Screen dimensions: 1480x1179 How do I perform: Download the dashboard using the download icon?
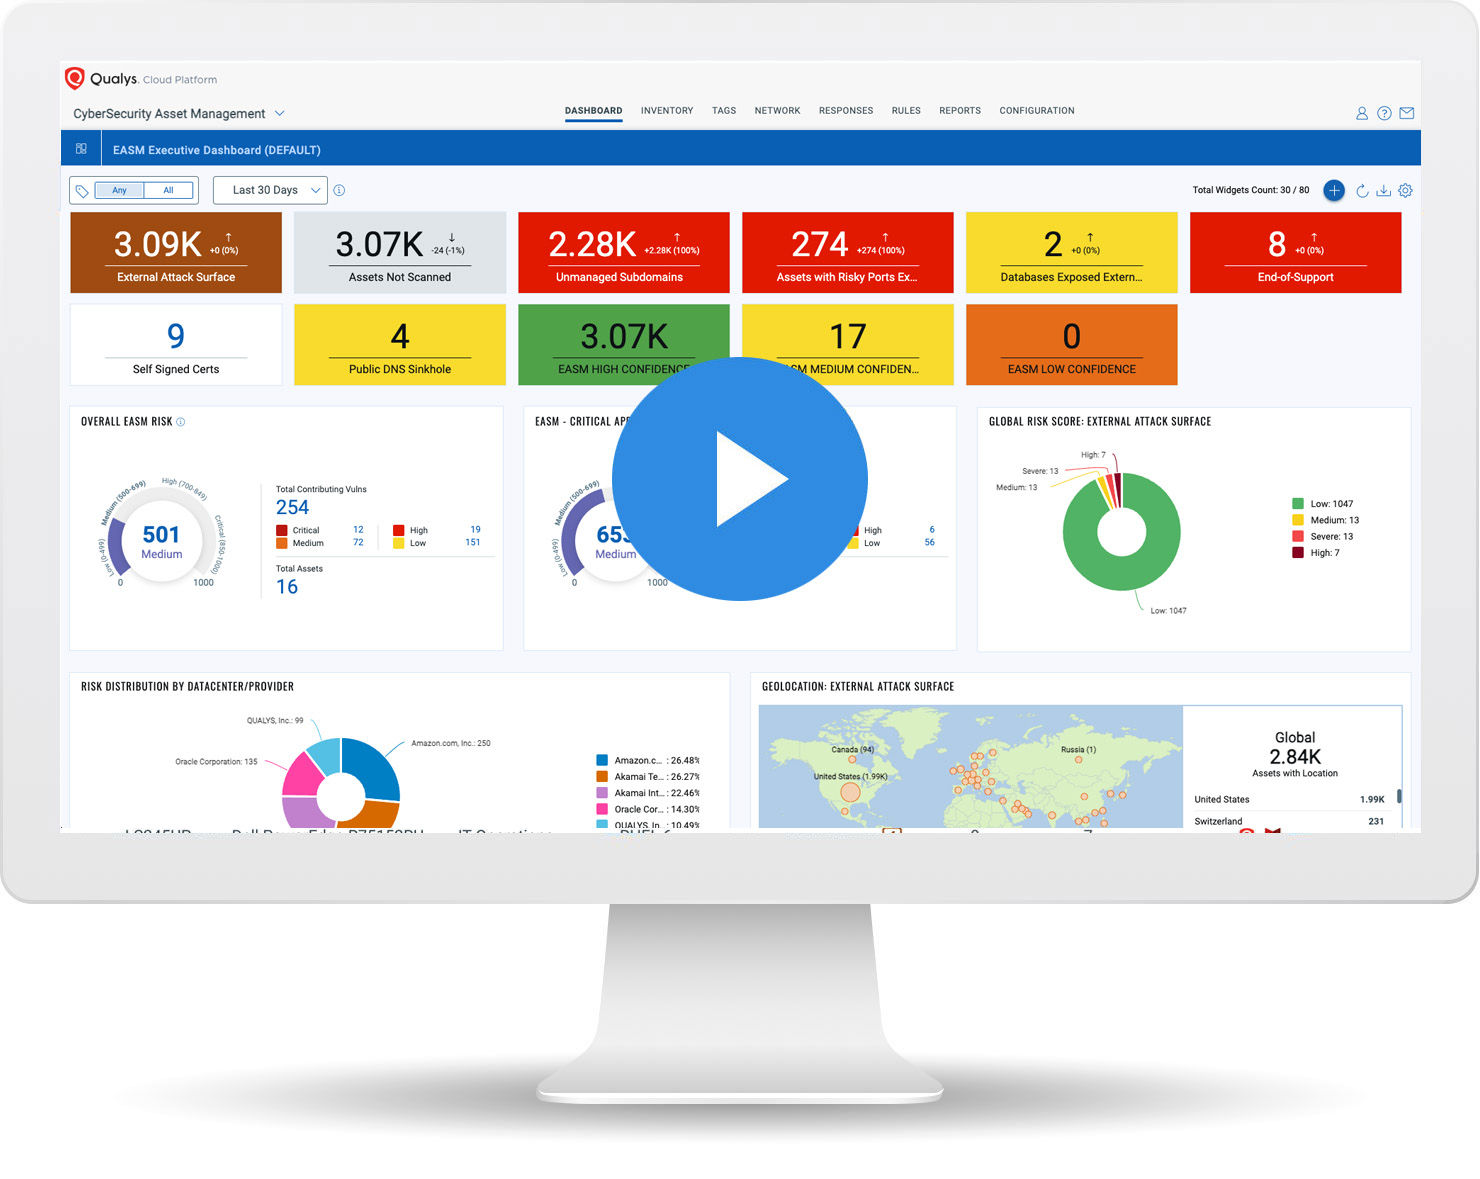pyautogui.click(x=1384, y=190)
